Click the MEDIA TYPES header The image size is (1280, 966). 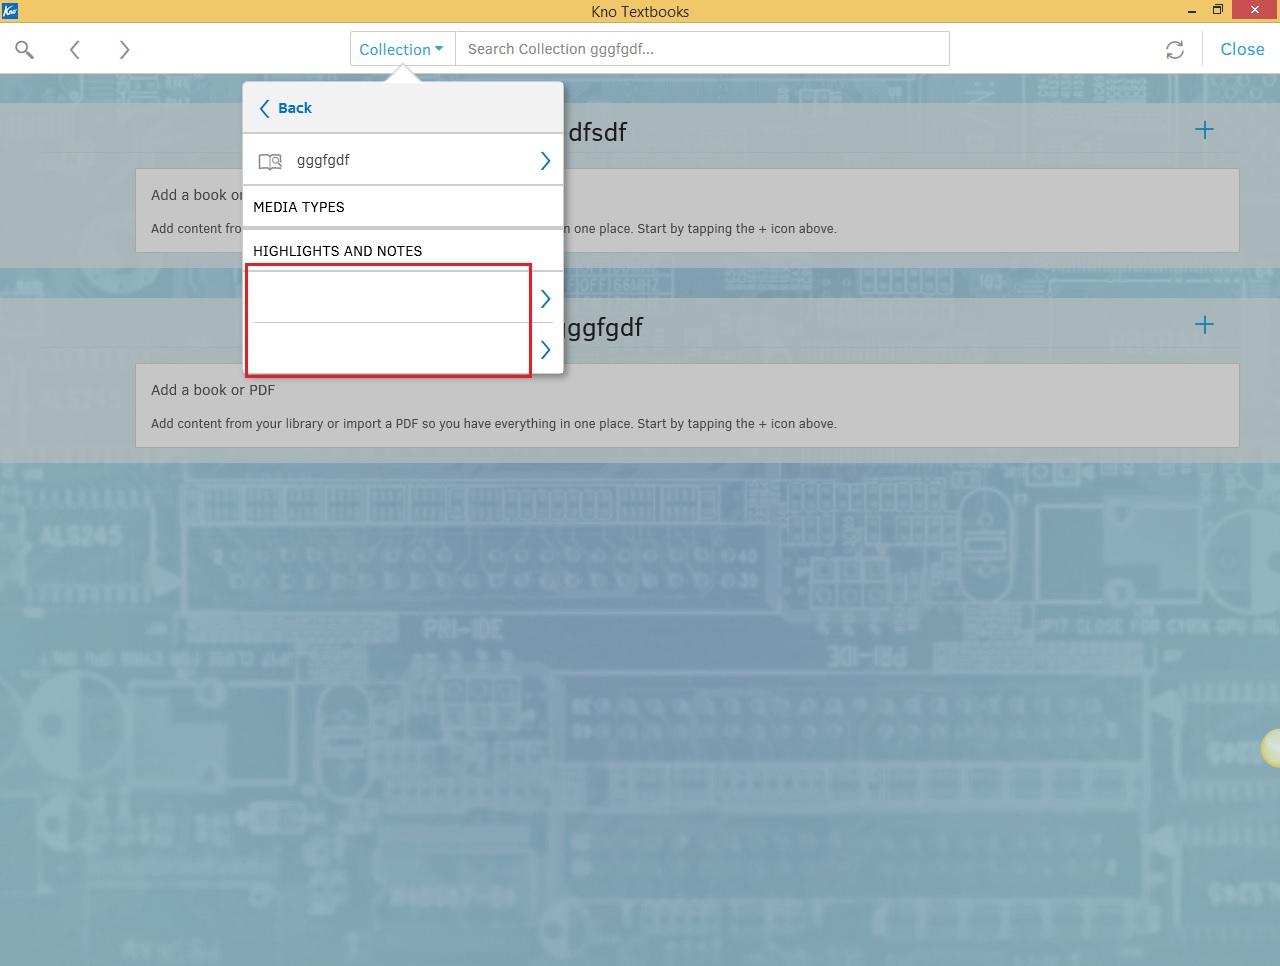299,207
